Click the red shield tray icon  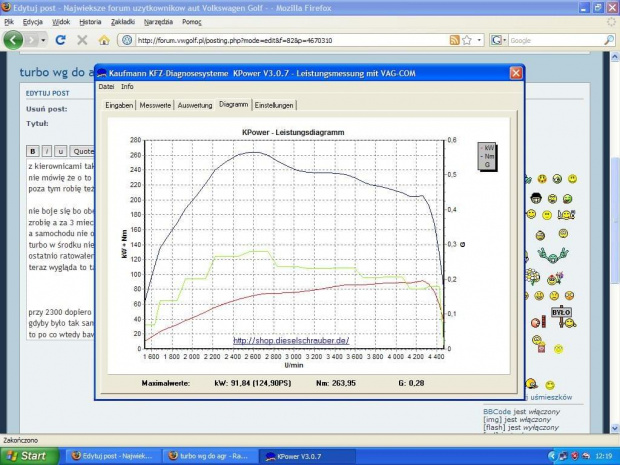pyautogui.click(x=575, y=456)
